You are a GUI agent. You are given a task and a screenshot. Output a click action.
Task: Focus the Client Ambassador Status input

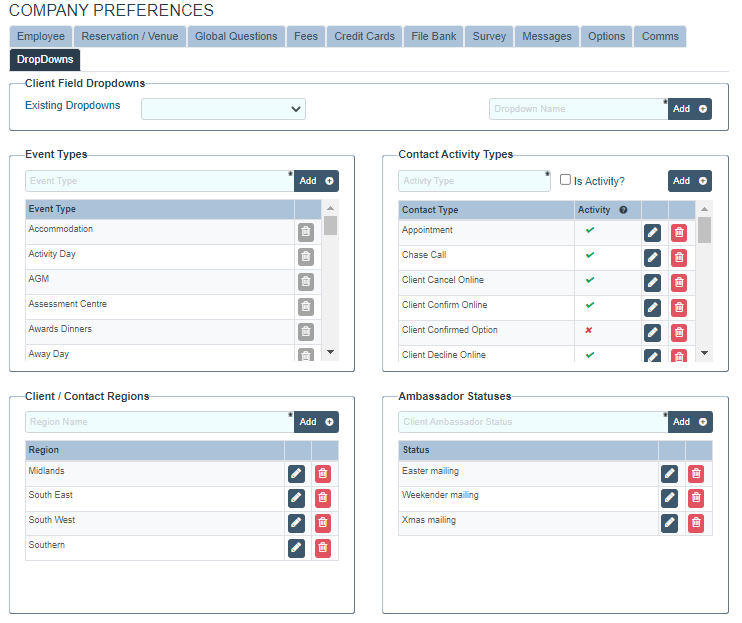pyautogui.click(x=533, y=421)
